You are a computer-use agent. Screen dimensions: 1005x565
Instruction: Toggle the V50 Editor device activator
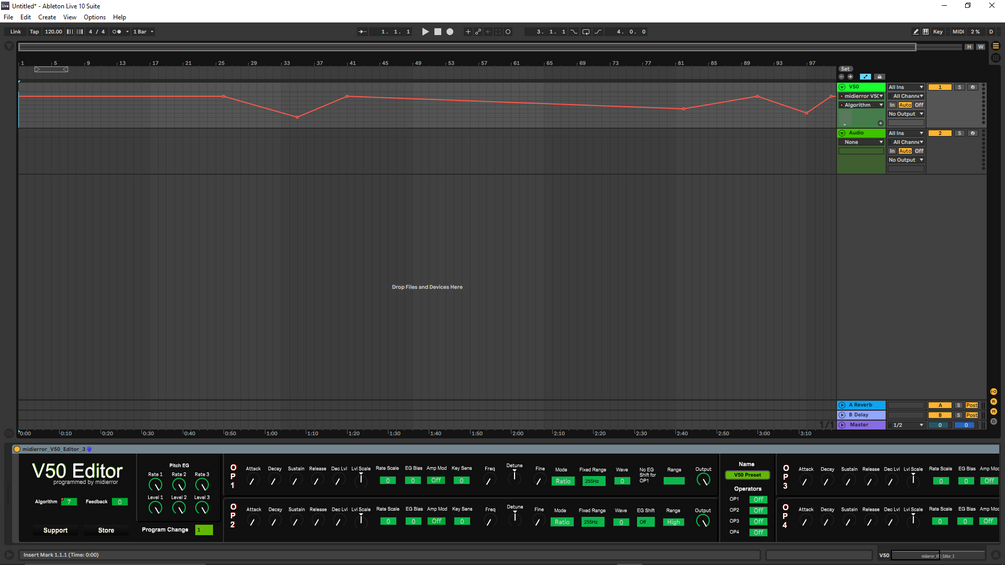(17, 449)
